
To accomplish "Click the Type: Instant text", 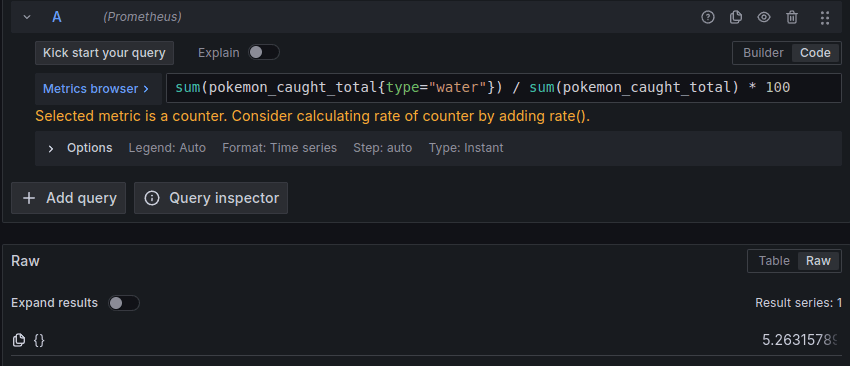I will (x=466, y=148).
